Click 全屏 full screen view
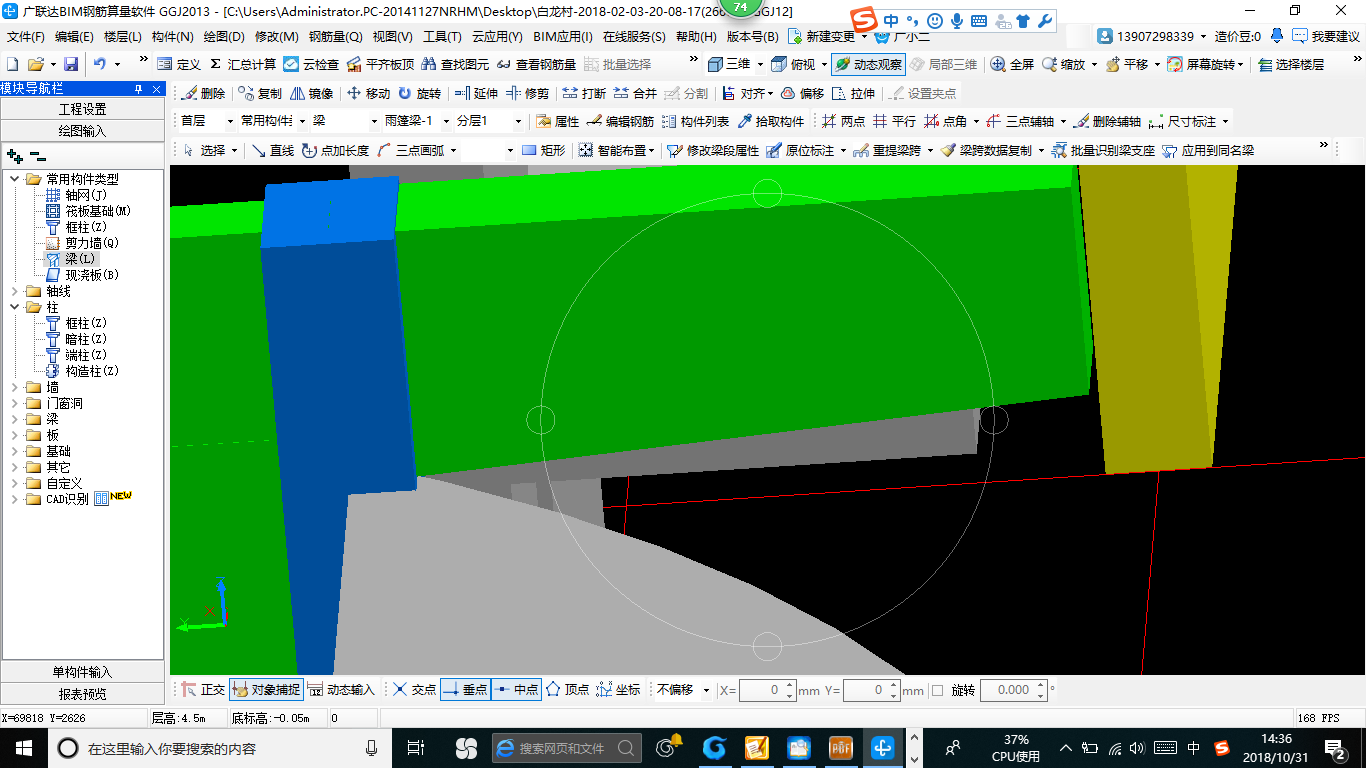 coord(1012,64)
